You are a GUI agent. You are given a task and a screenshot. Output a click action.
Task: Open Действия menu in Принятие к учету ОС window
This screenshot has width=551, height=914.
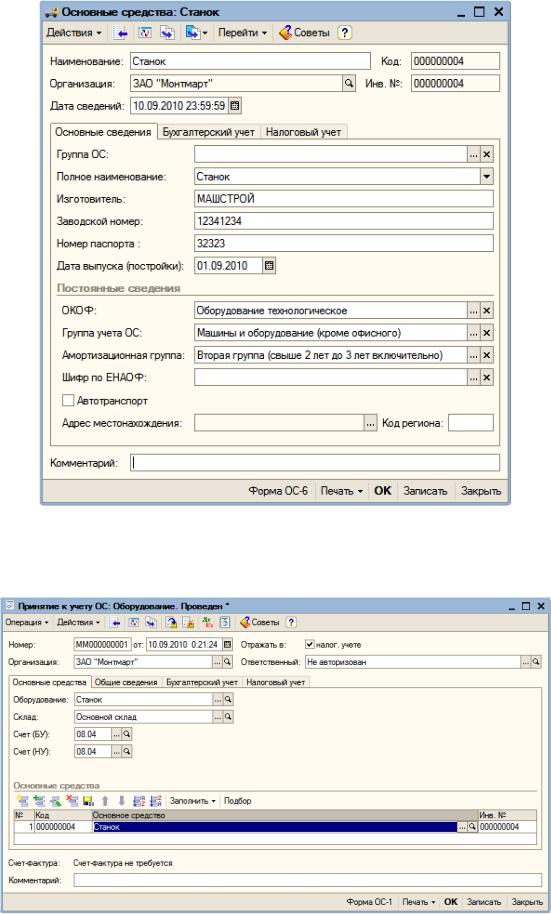point(78,623)
